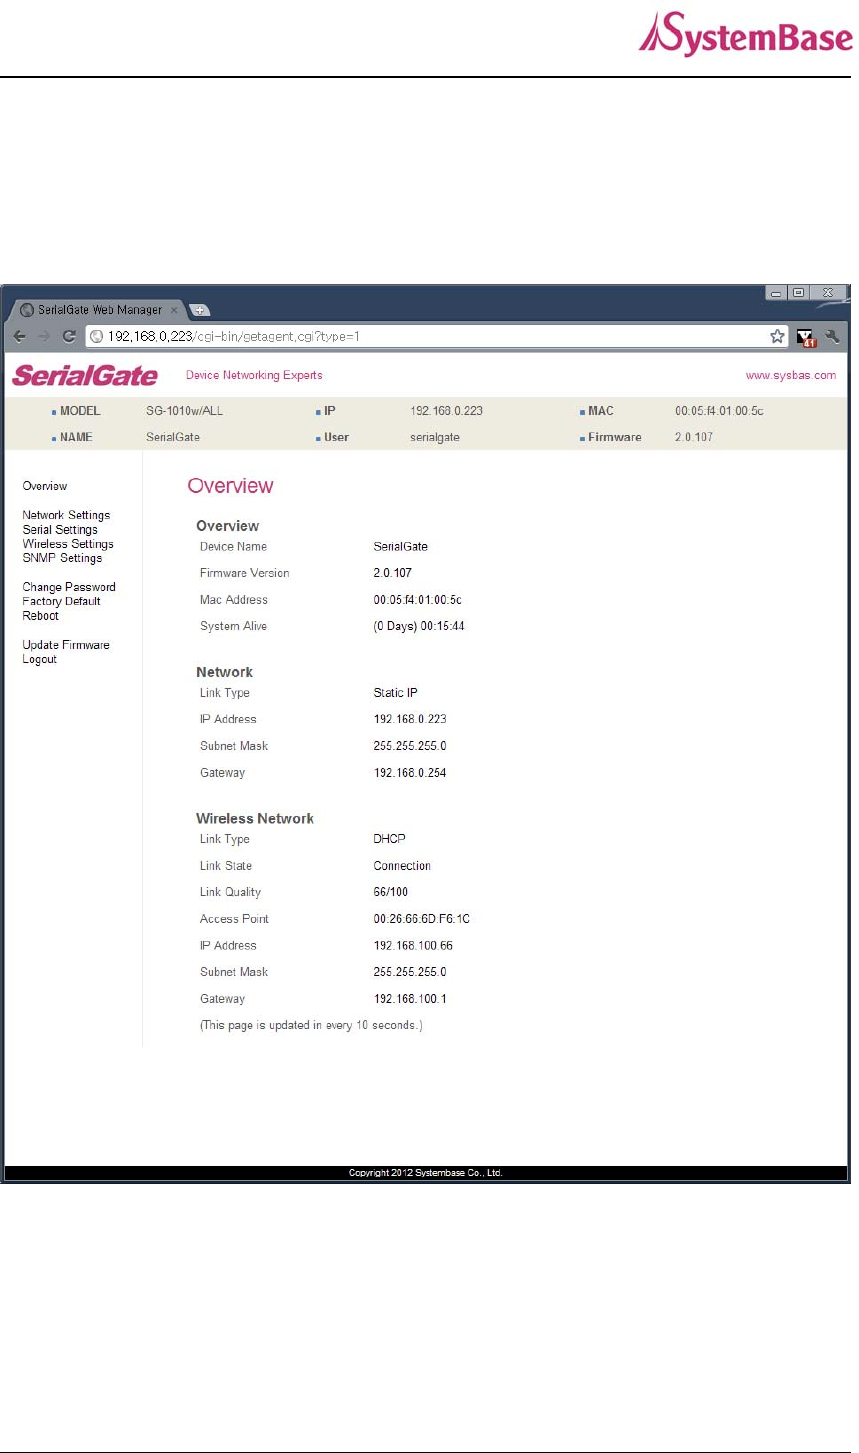The image size is (859, 1453).
Task: Click the Device Networking Experts tagline
Action: [x=254, y=376]
